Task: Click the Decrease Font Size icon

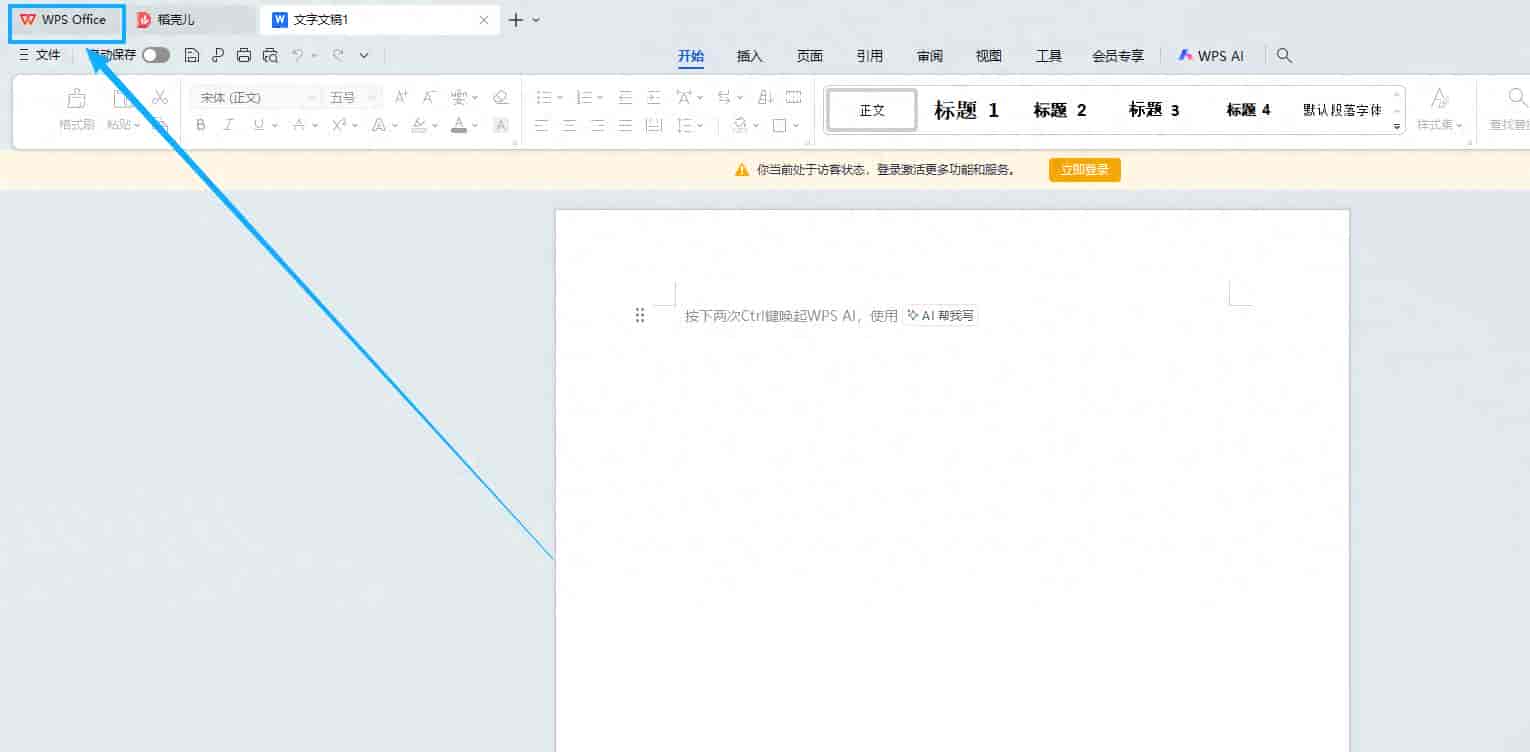Action: (x=429, y=97)
